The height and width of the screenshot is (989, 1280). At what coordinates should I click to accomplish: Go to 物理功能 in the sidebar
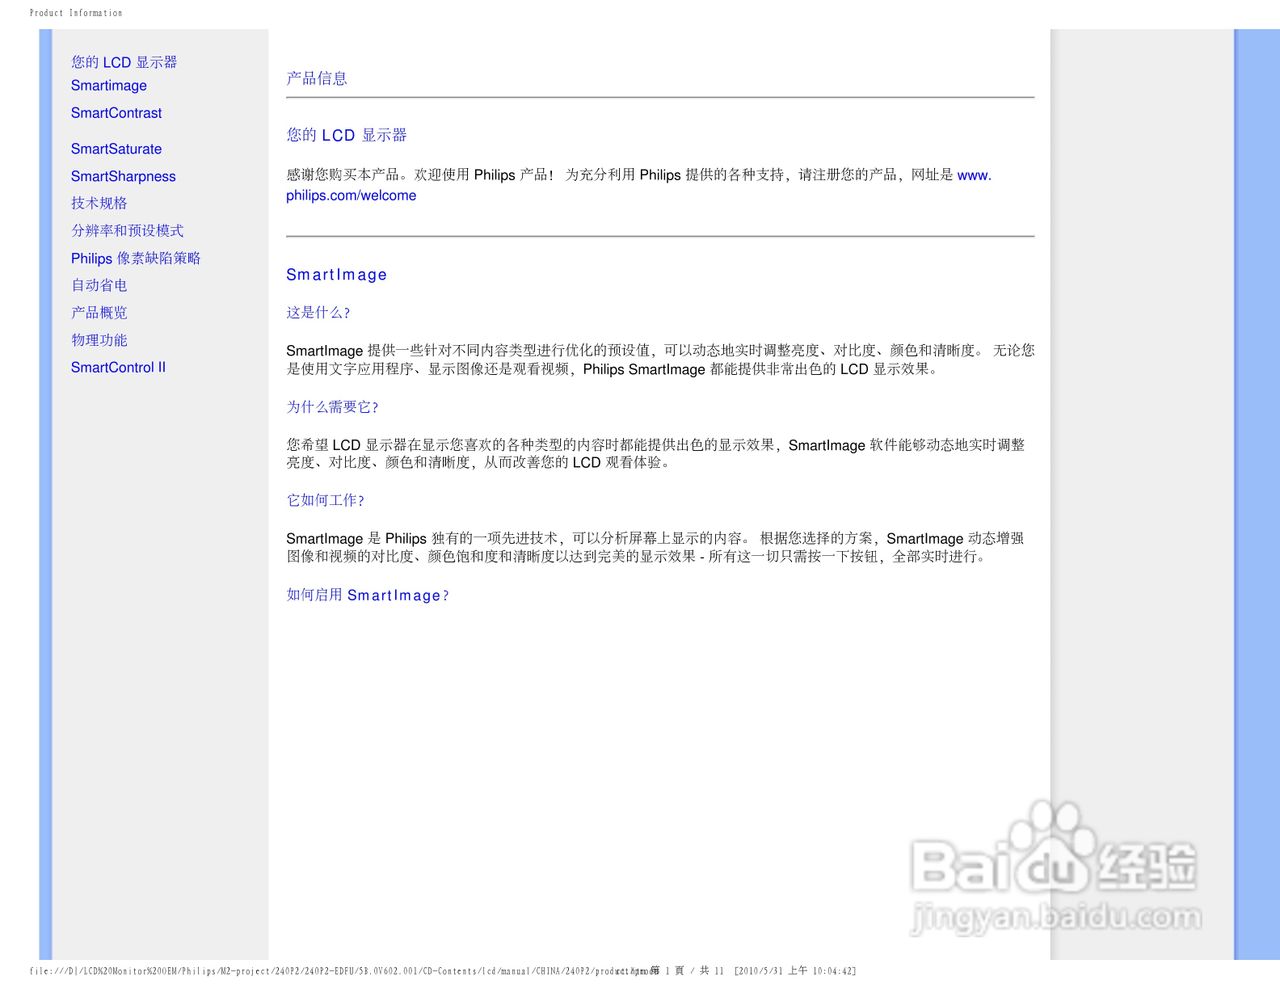[x=99, y=340]
